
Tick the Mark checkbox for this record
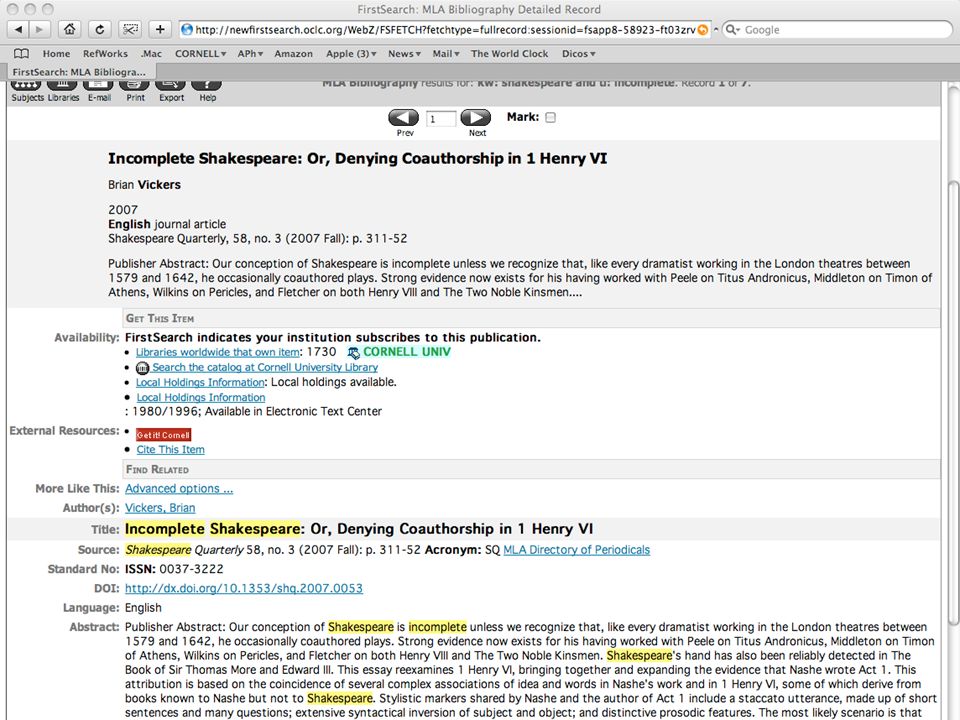(x=550, y=118)
